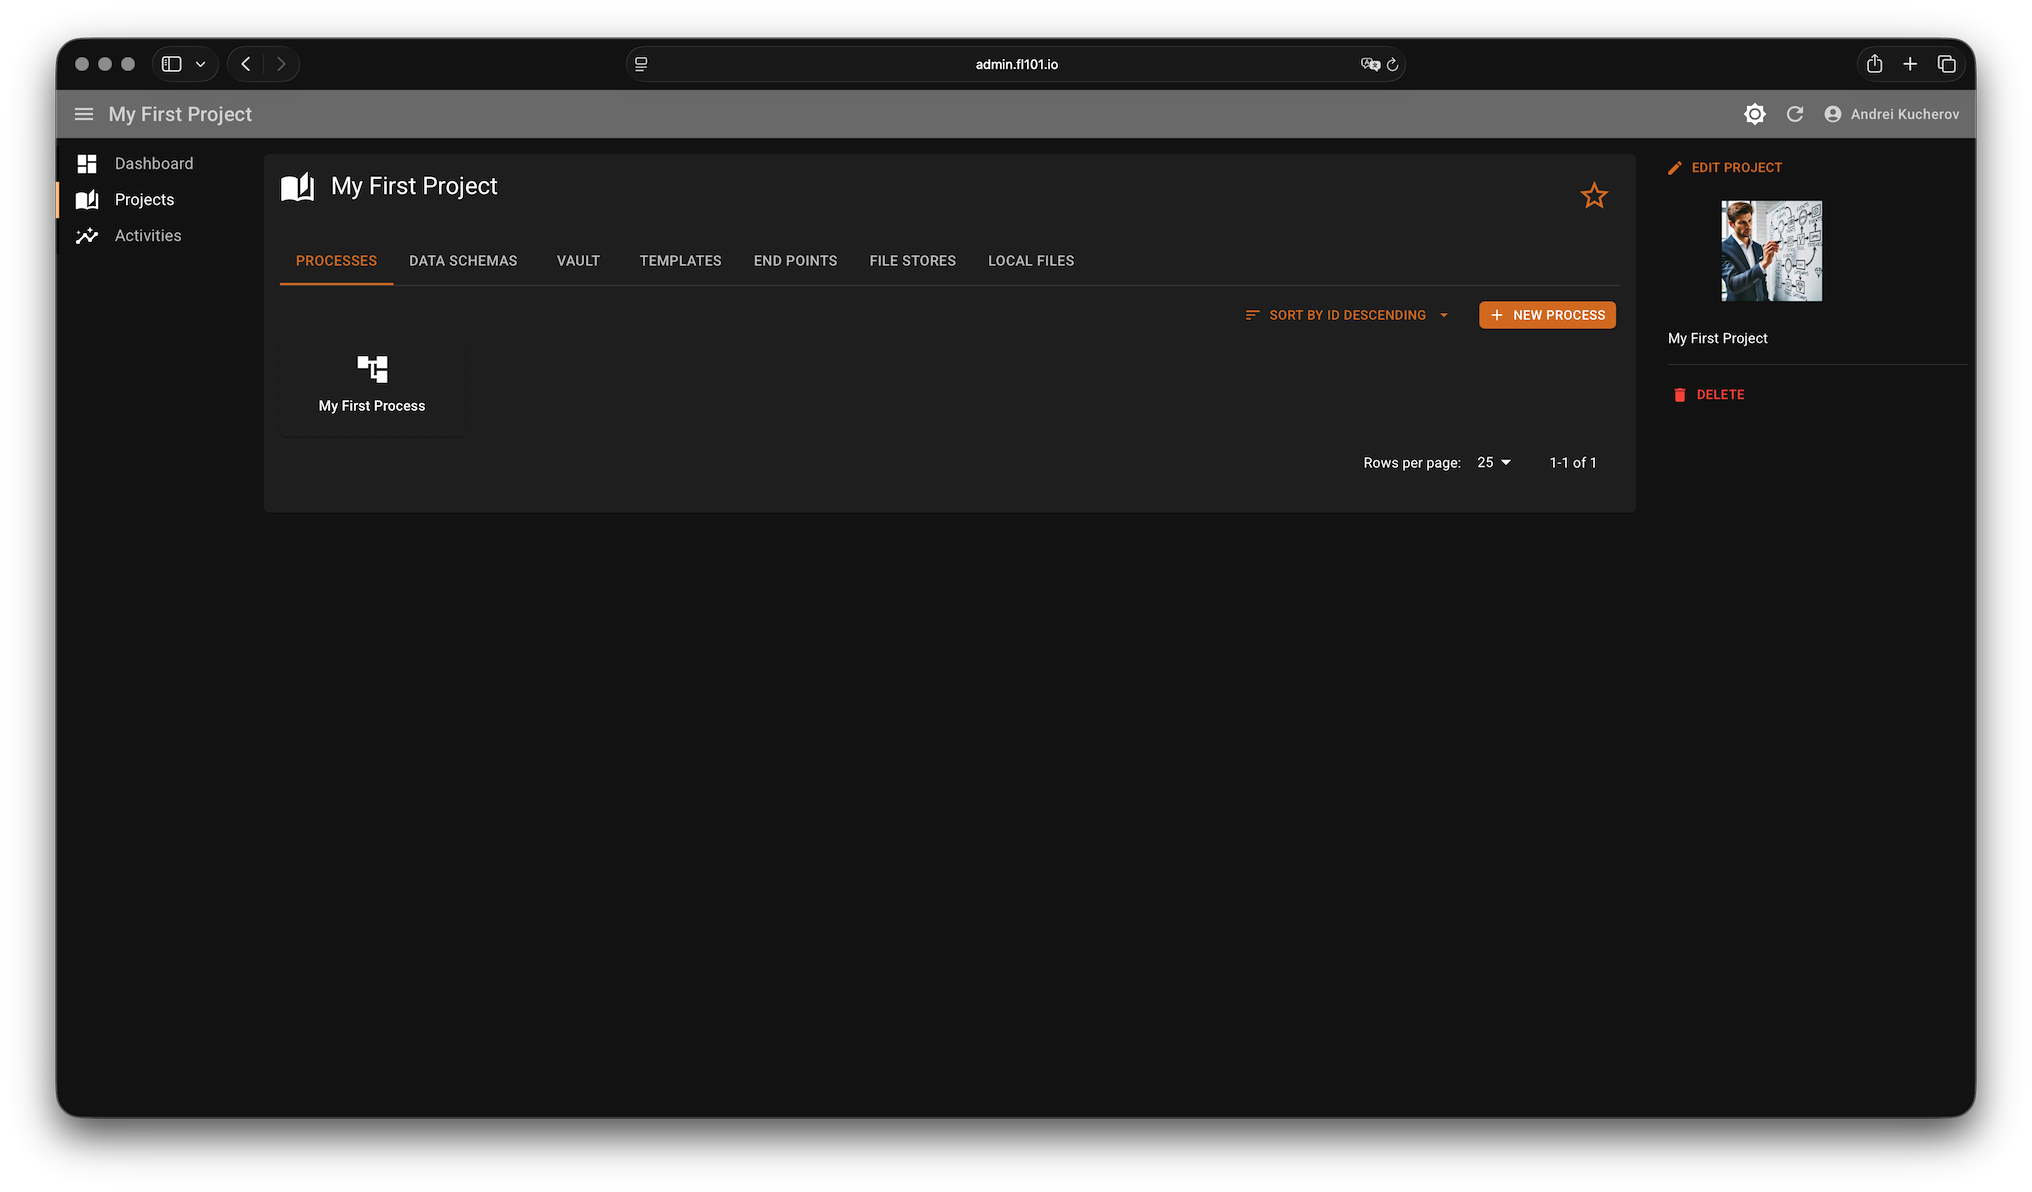Switch to the End Points tab

(x=795, y=261)
